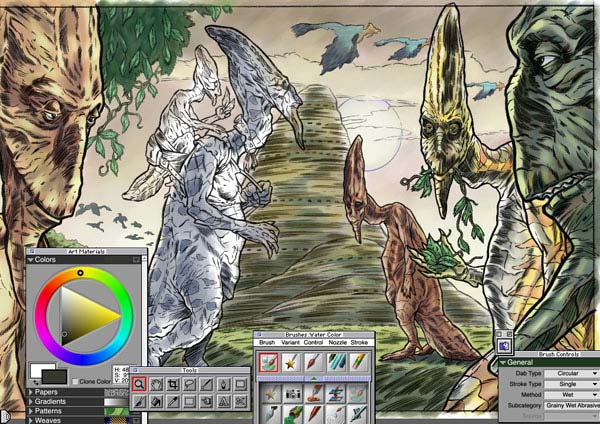600x424 pixels.
Task: Open the Brush menu in Brushes palette
Action: point(267,342)
